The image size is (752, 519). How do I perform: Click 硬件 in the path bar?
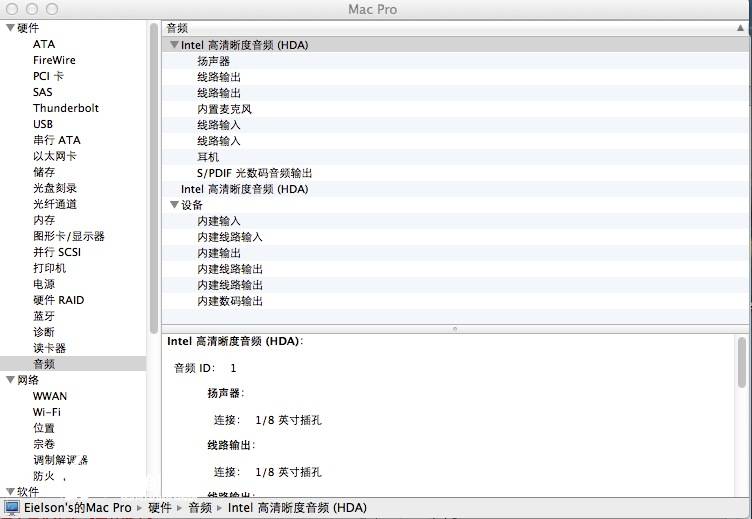point(160,507)
